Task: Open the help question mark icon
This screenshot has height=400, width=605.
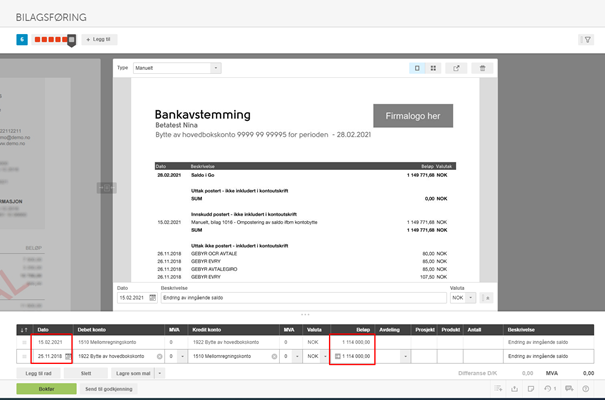Action: [x=586, y=388]
